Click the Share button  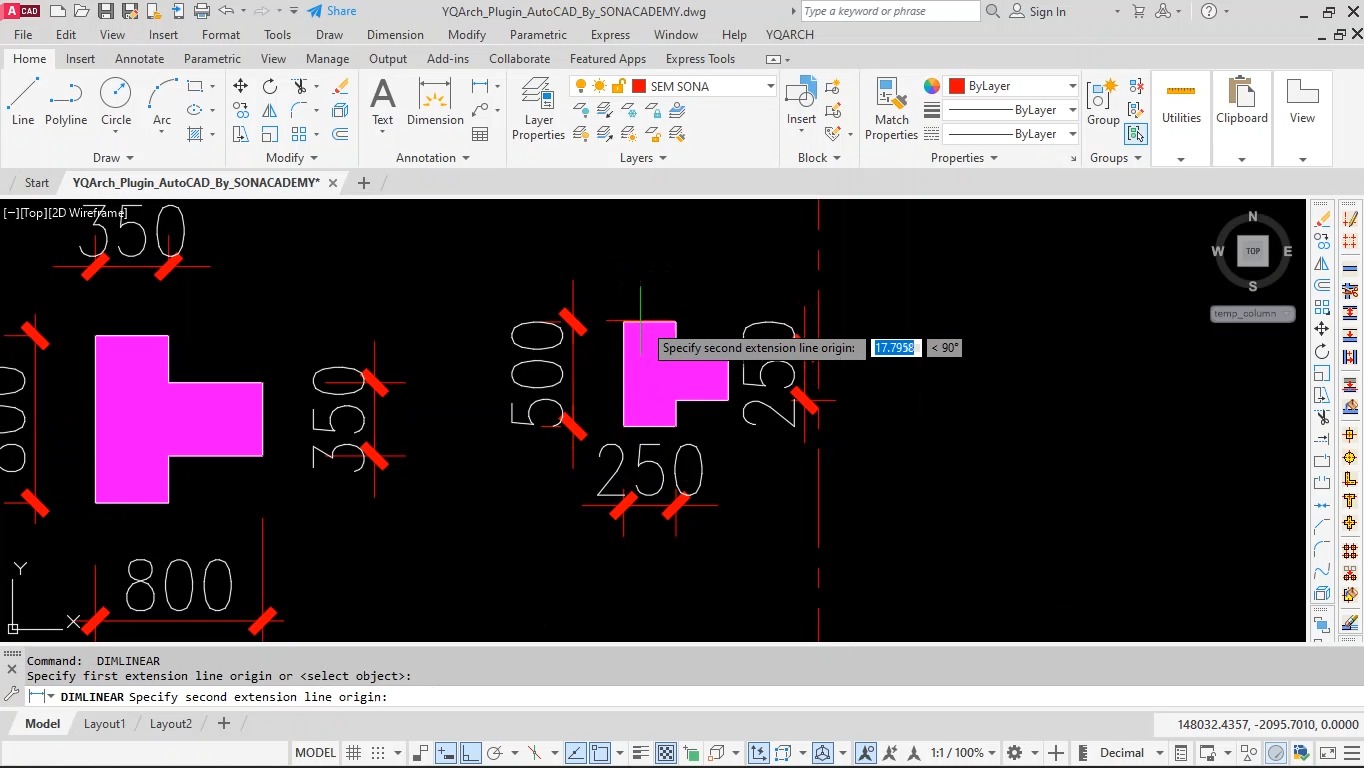332,11
